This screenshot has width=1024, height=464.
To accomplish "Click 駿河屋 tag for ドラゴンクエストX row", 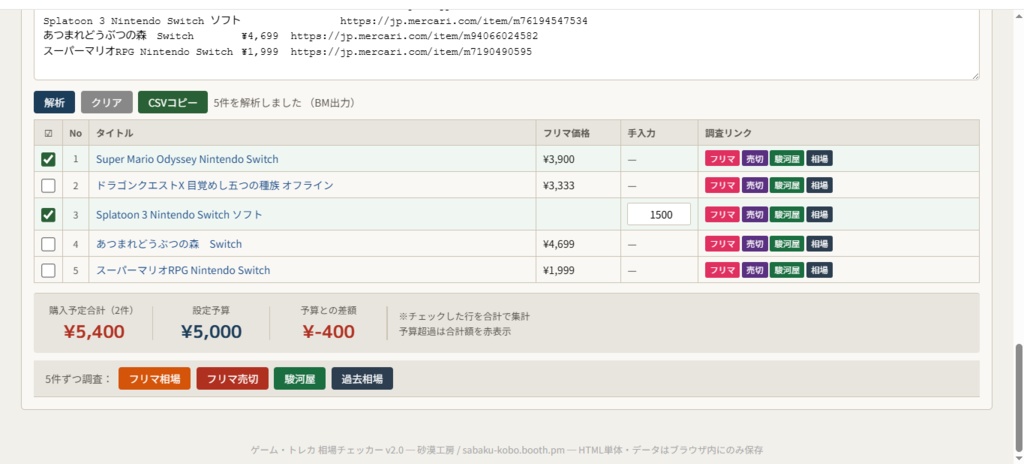I will pyautogui.click(x=787, y=186).
